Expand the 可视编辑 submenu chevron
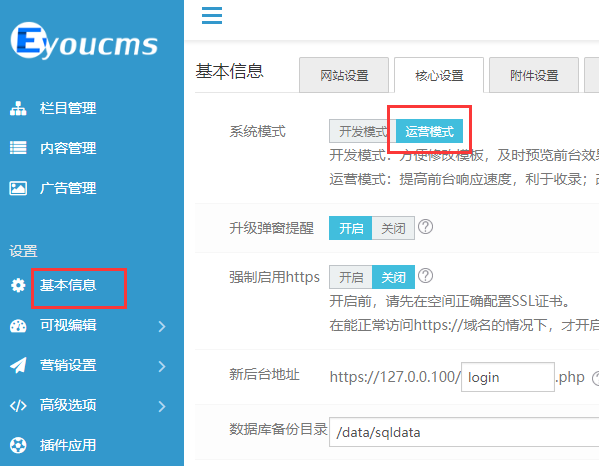599x466 pixels. [162, 326]
